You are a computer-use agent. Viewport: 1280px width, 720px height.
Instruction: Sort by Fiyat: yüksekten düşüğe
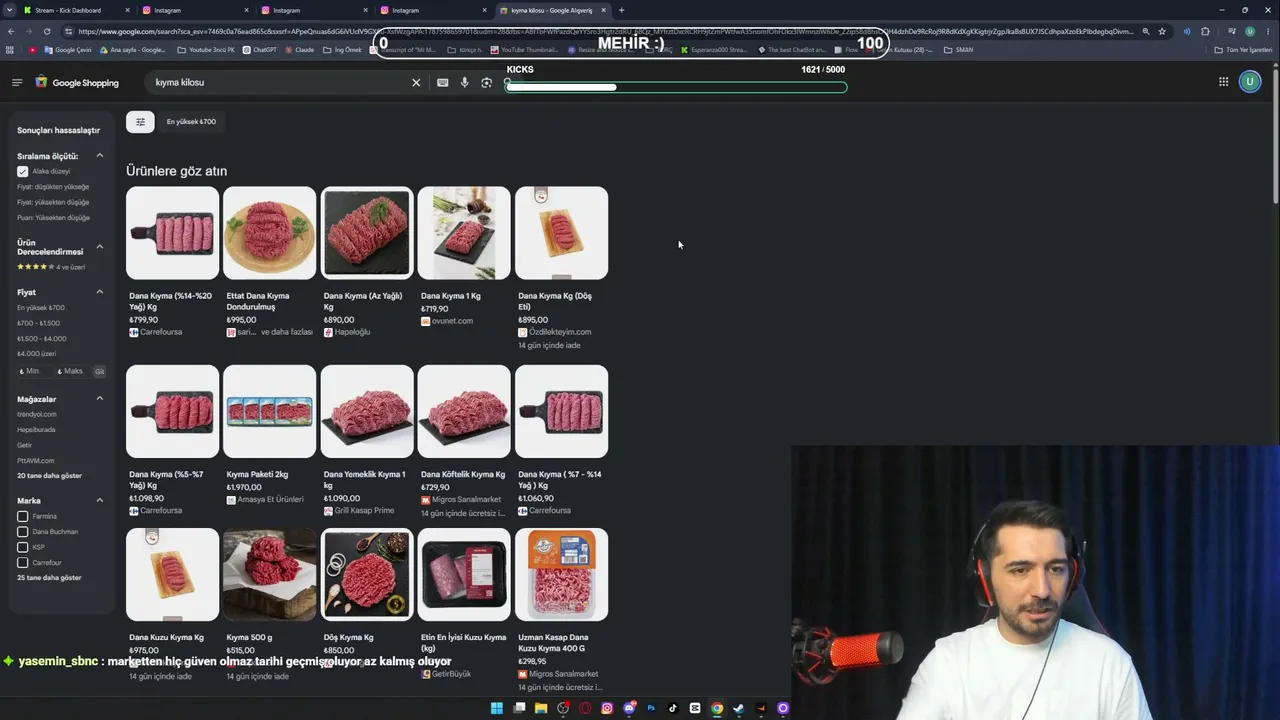53,202
